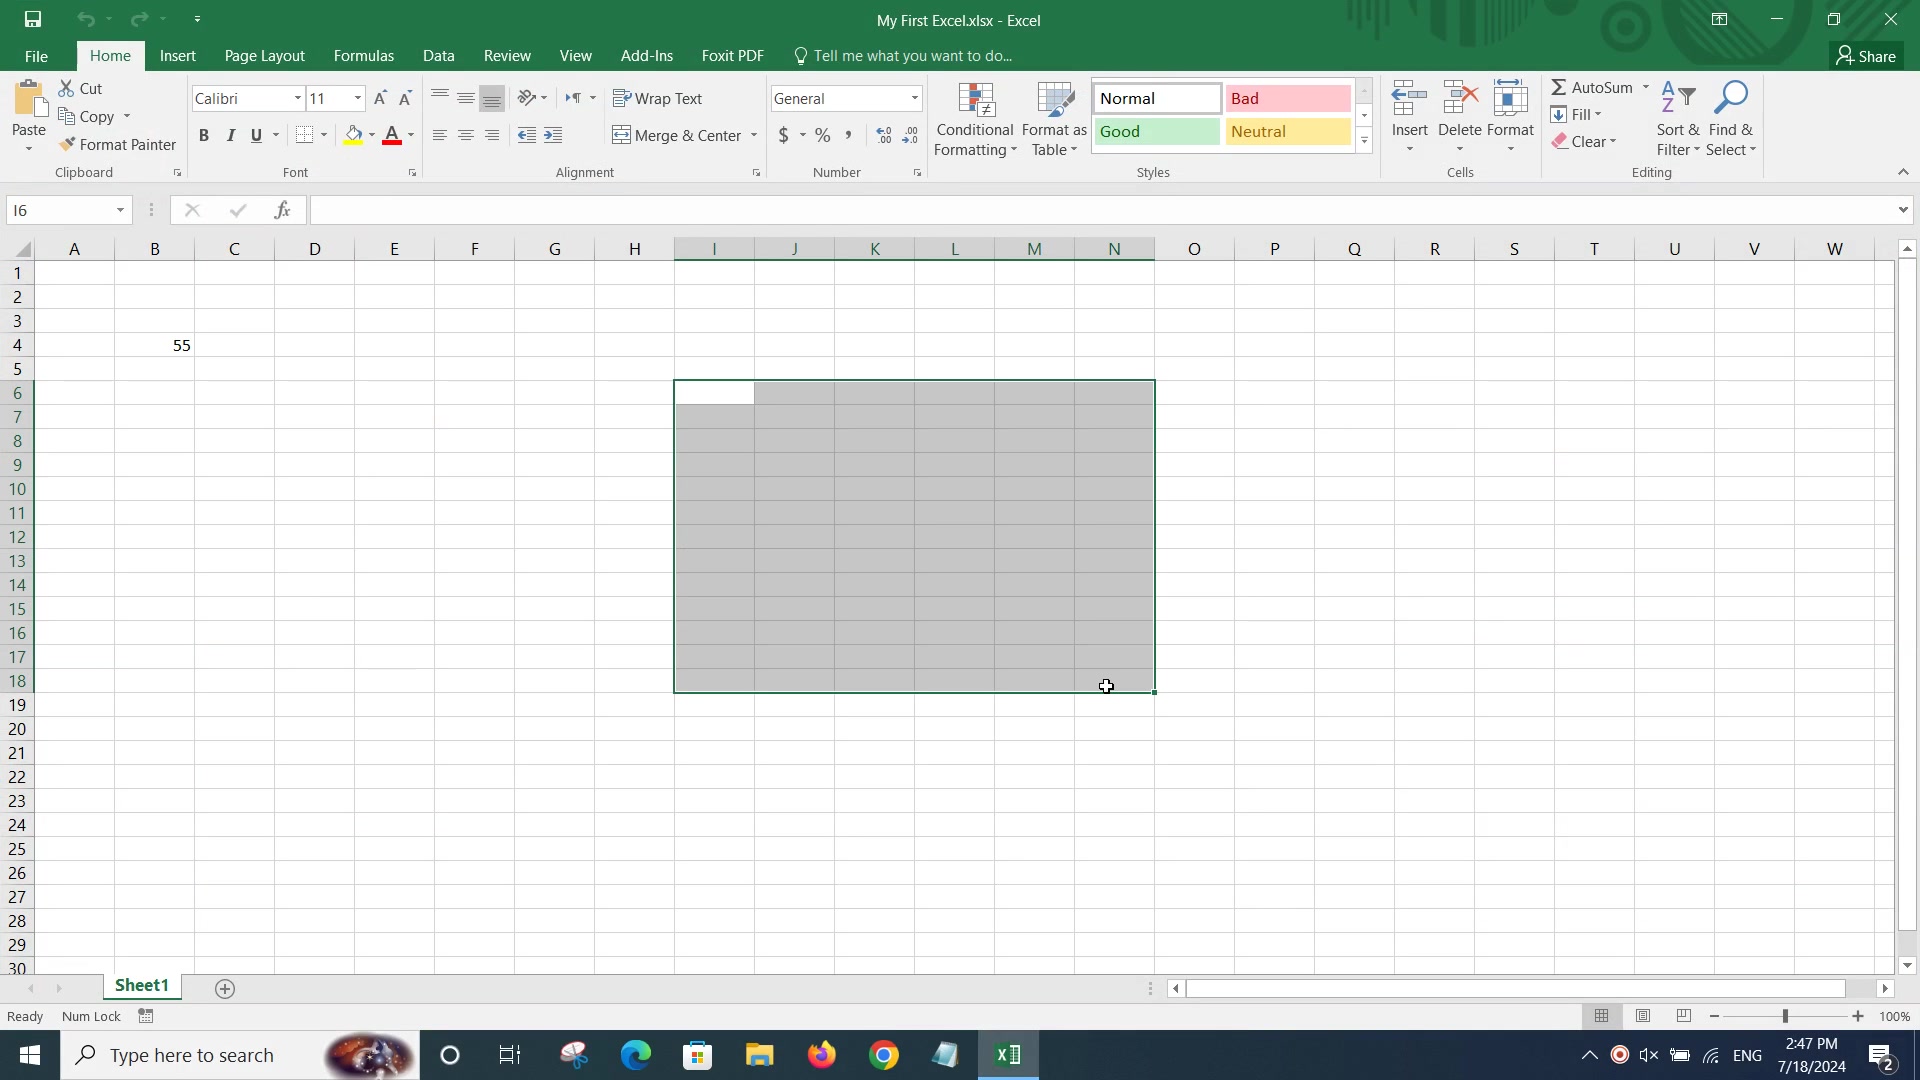
Task: Click the Format Painter brush icon
Action: tap(67, 145)
